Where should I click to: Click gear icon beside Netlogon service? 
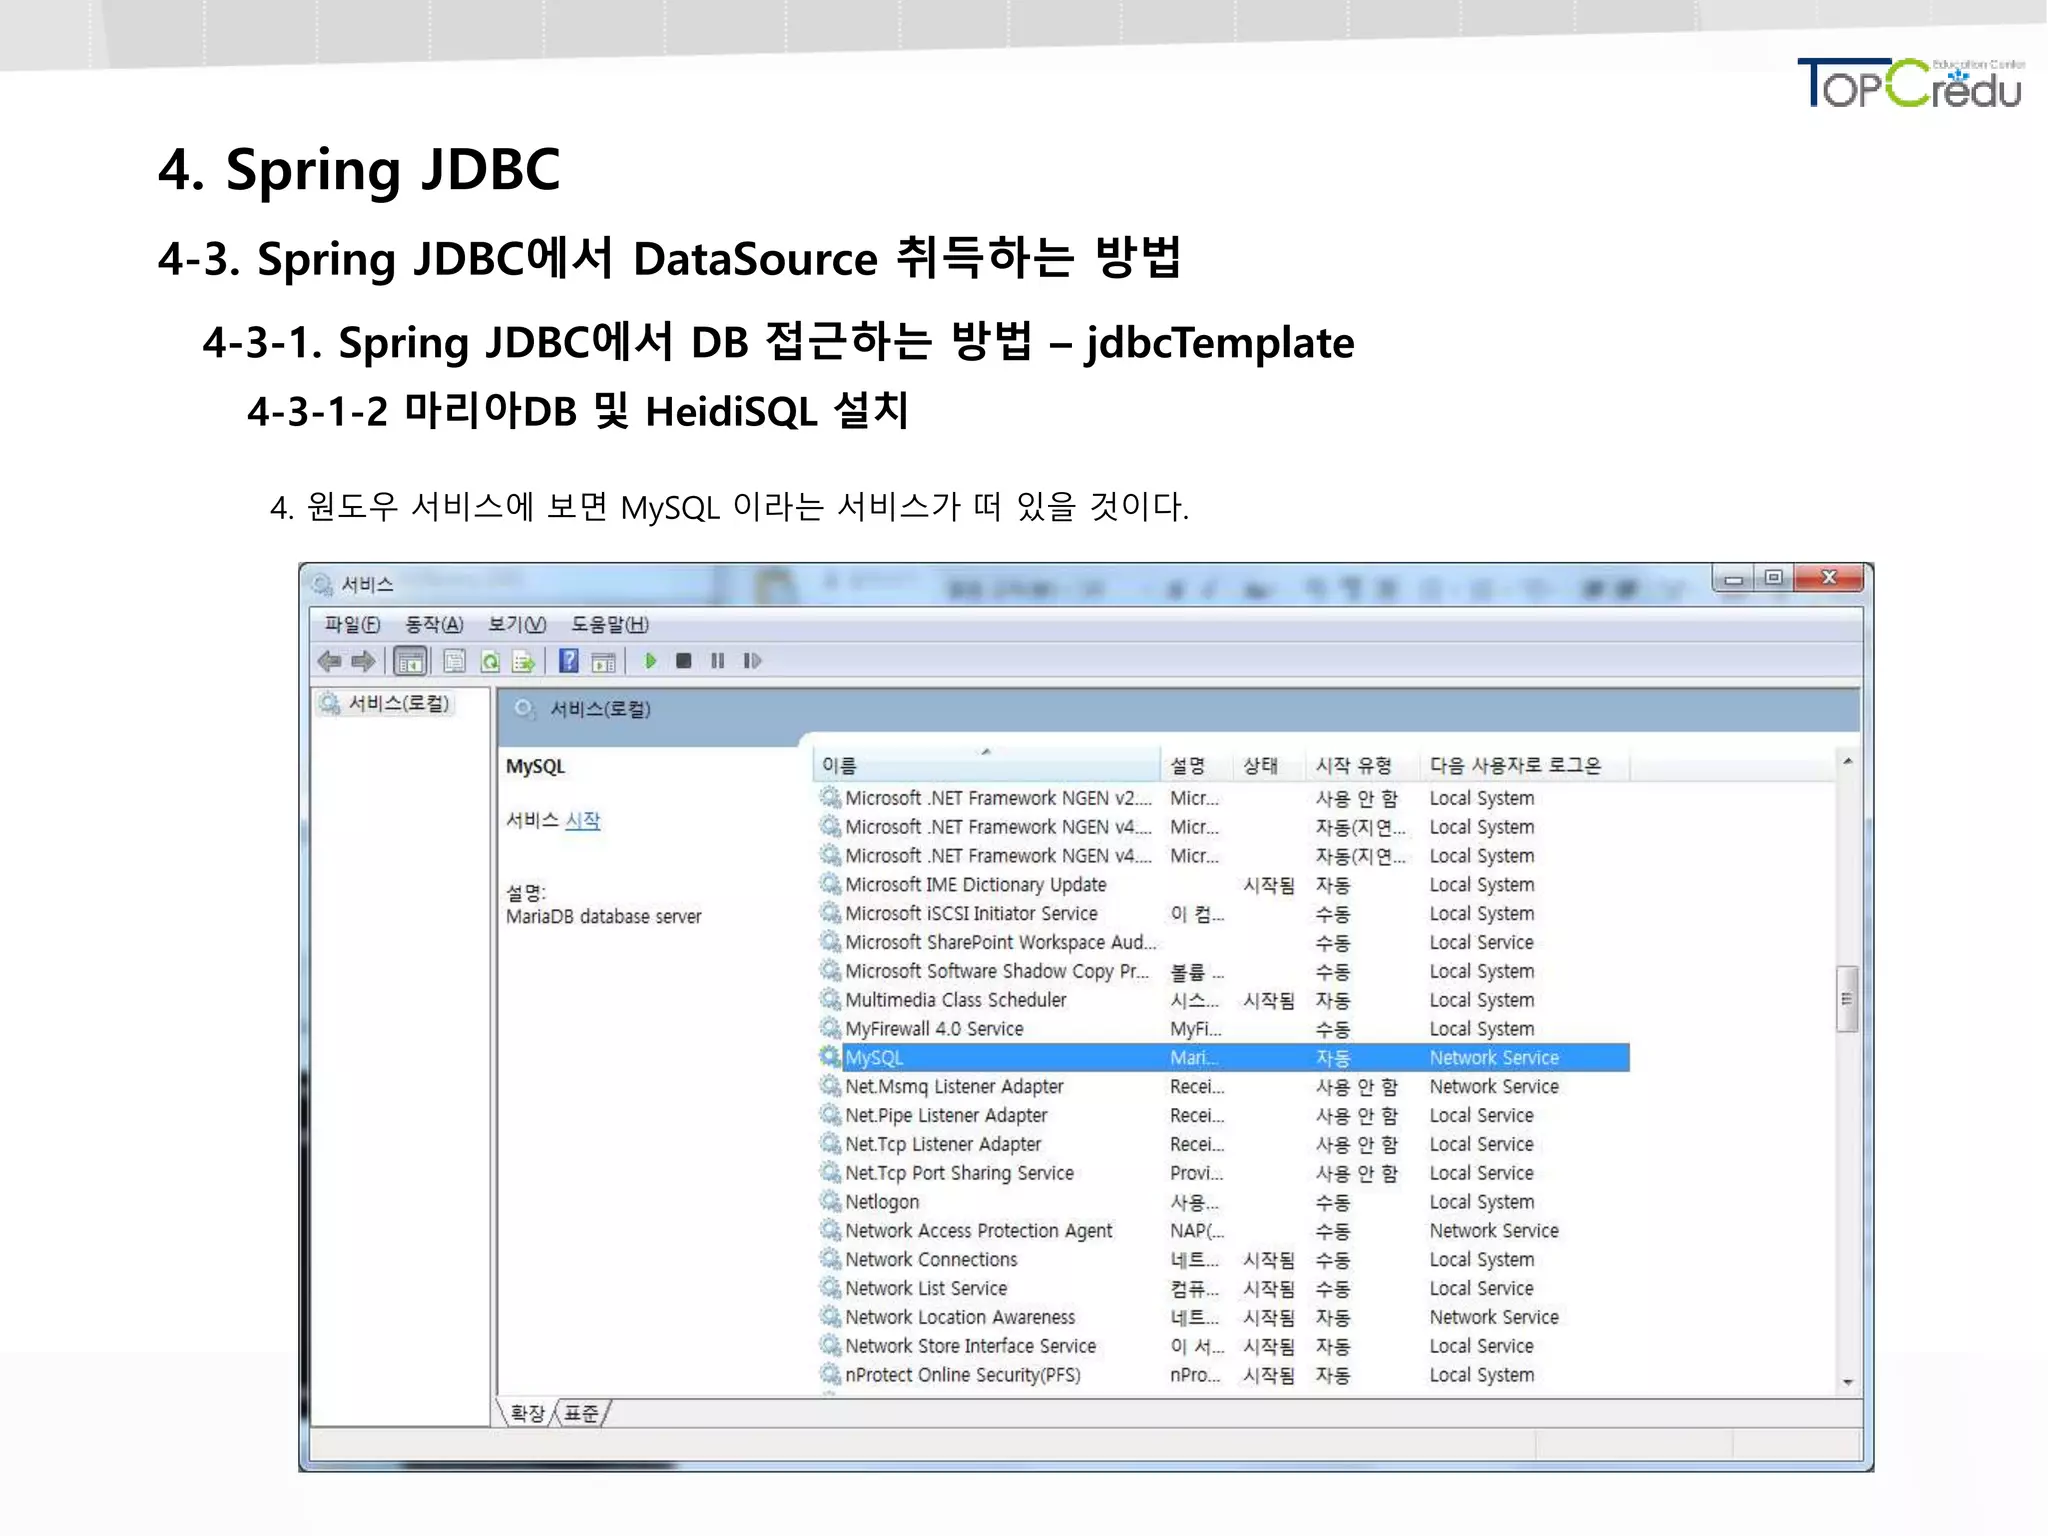point(830,1201)
